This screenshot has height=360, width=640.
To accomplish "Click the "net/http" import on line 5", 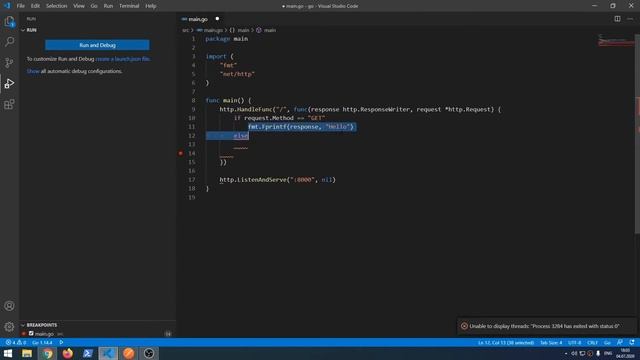I will point(237,74).
